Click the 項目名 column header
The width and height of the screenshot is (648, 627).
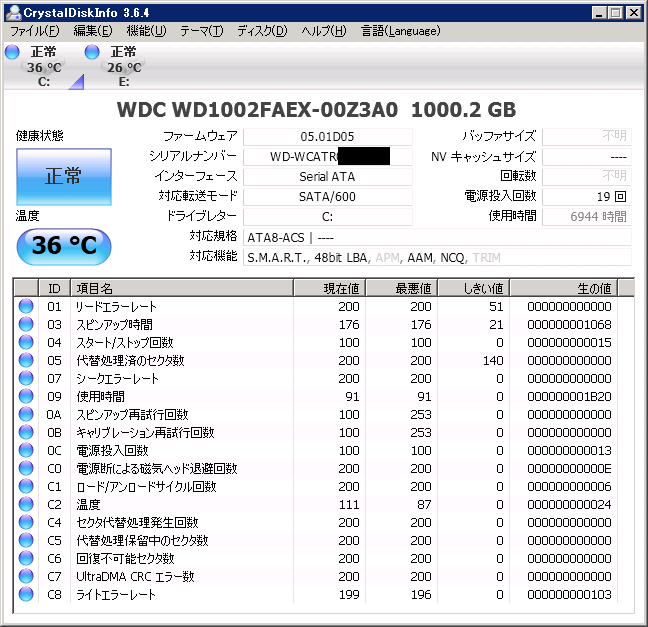(x=180, y=288)
